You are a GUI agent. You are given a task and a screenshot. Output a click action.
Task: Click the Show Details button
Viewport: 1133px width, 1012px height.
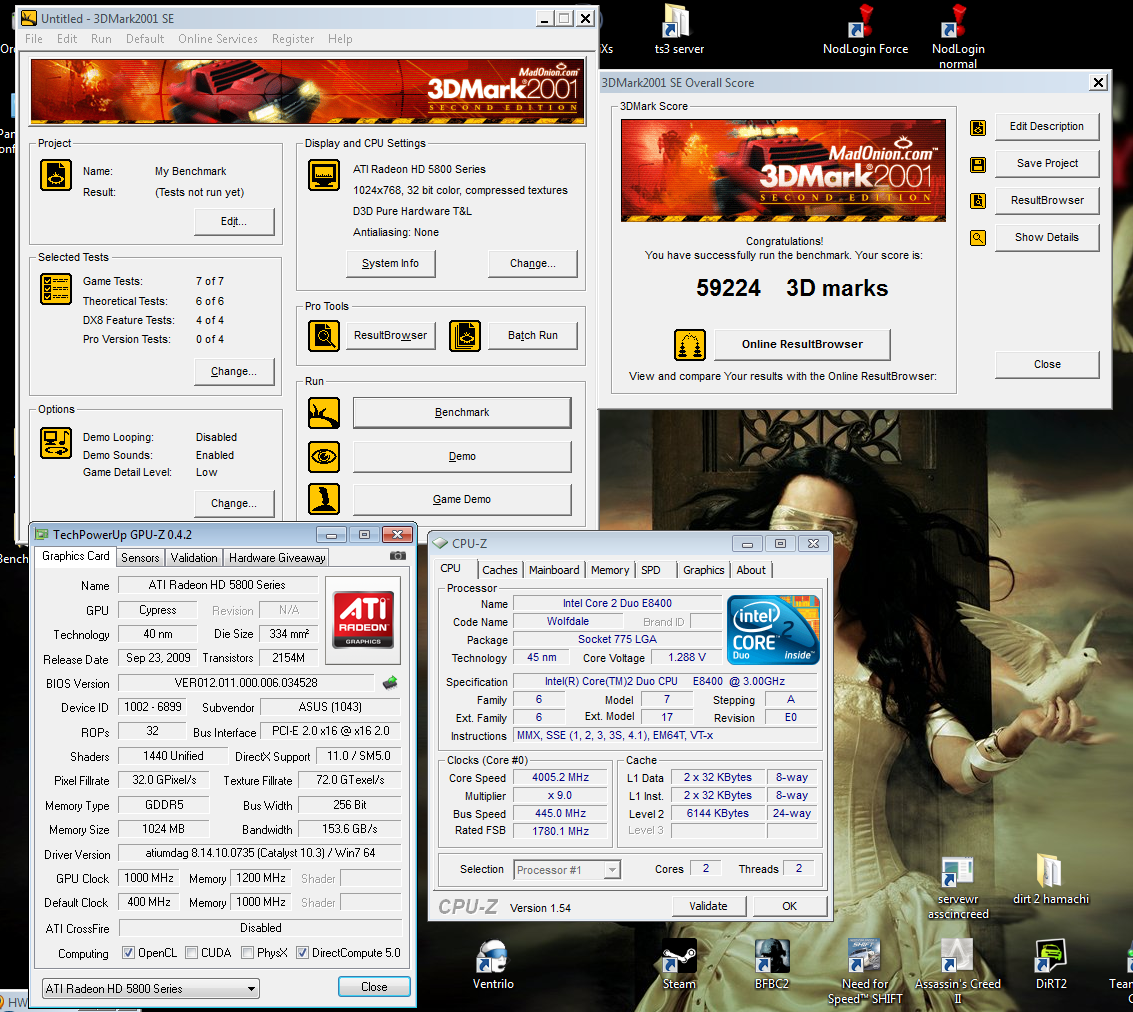[x=1046, y=238]
